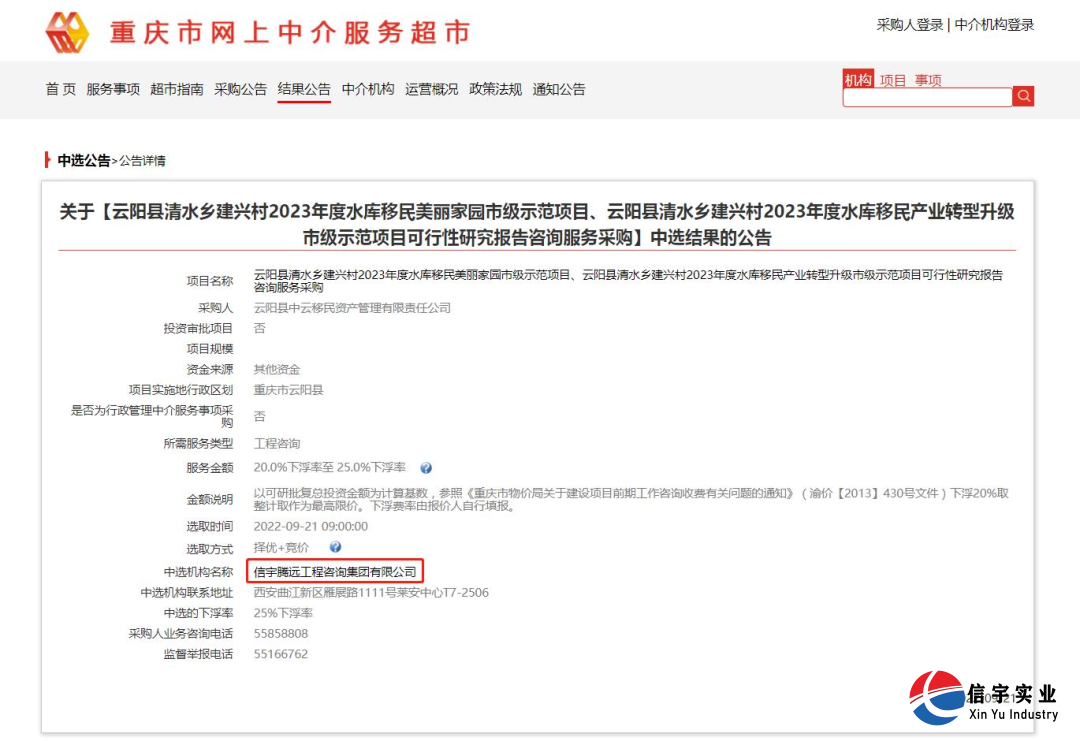Open the 采购公告 menu item
The height and width of the screenshot is (741, 1080).
point(240,89)
